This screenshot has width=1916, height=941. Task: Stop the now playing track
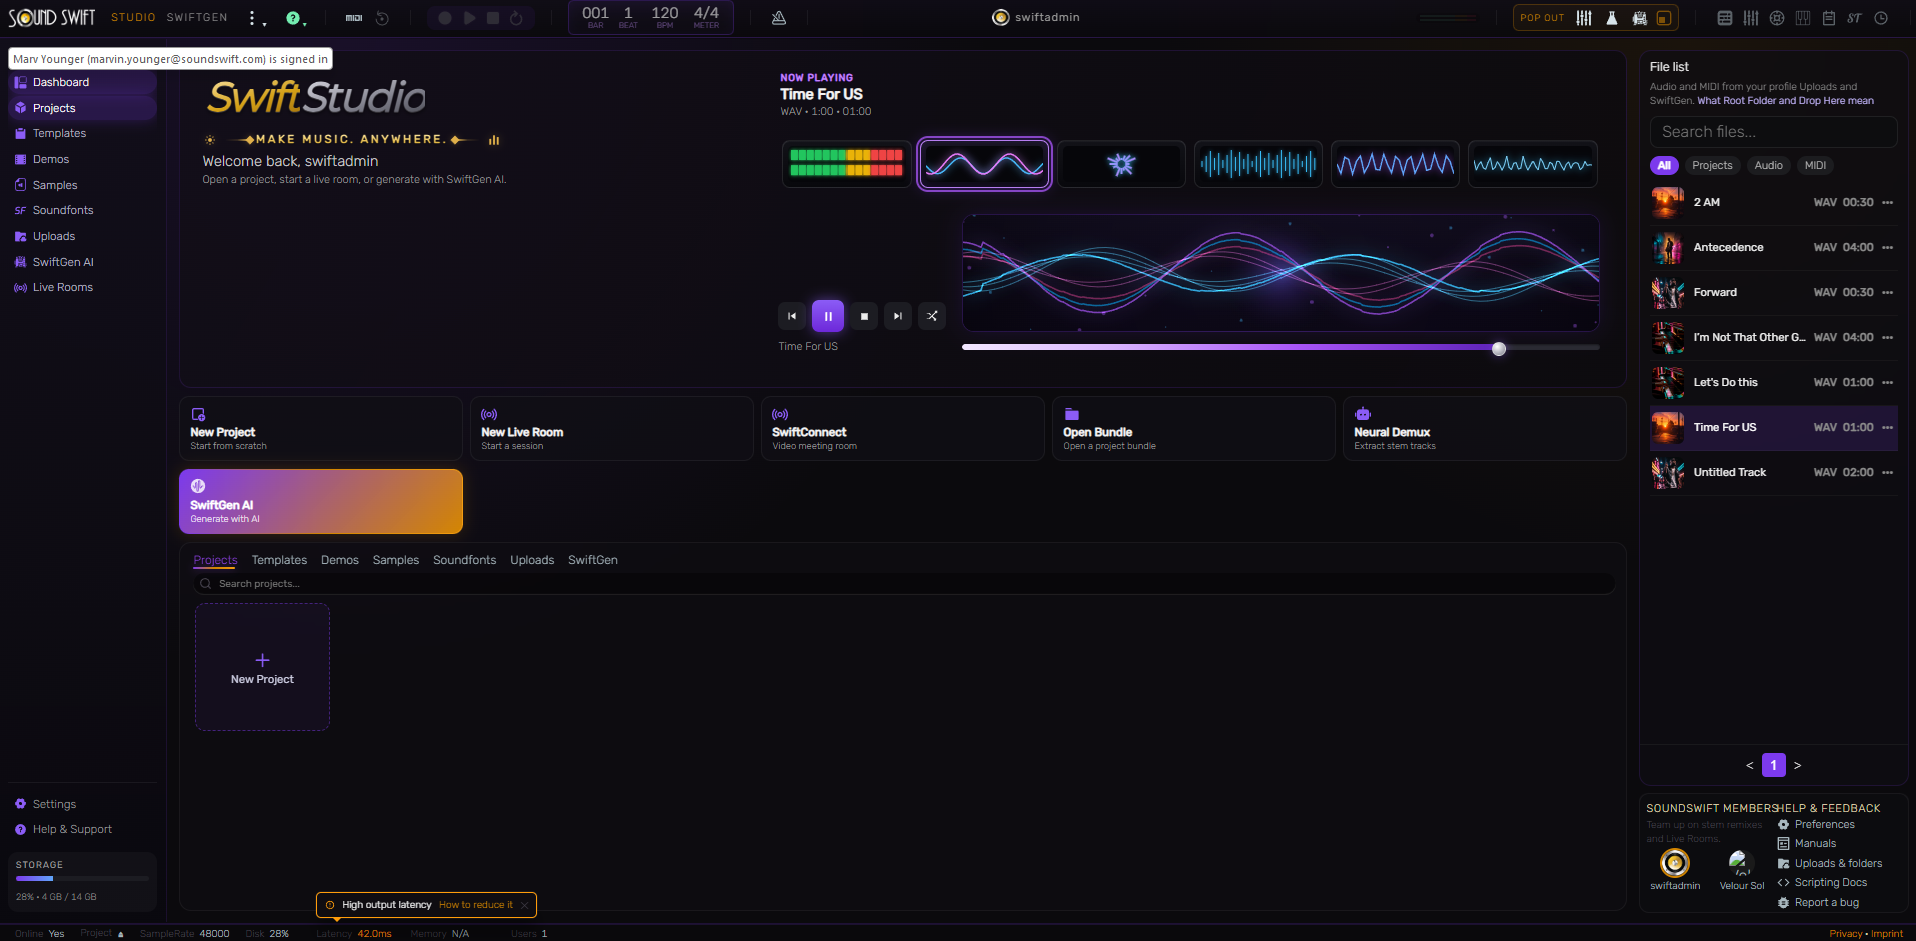pos(864,316)
